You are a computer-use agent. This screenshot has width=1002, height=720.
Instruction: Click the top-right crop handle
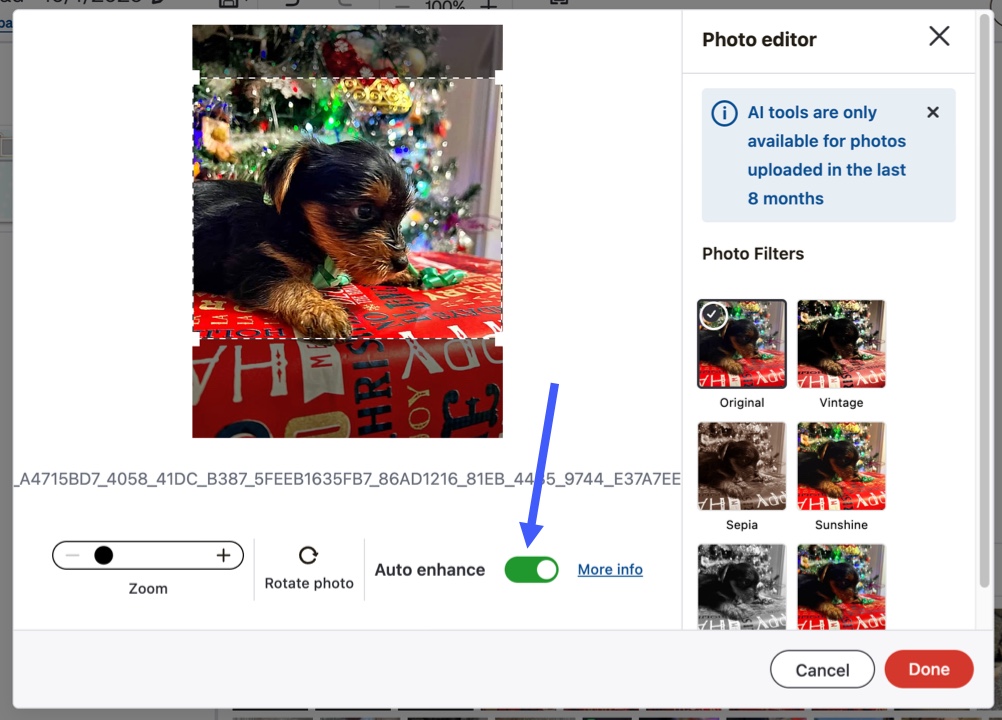click(498, 77)
